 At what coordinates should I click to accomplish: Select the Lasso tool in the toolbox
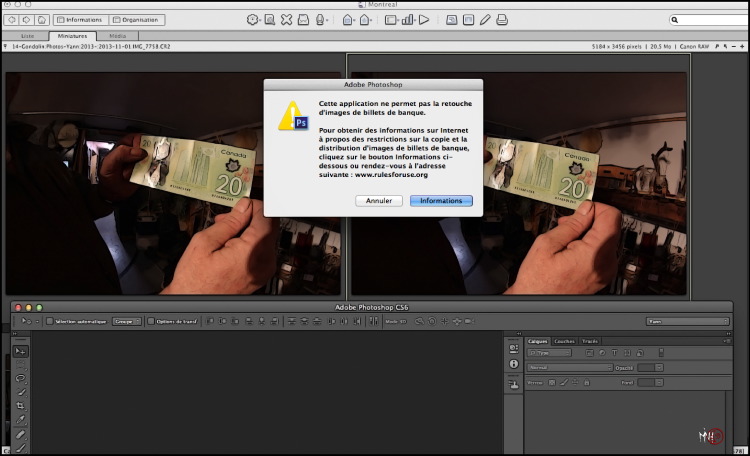[21, 378]
